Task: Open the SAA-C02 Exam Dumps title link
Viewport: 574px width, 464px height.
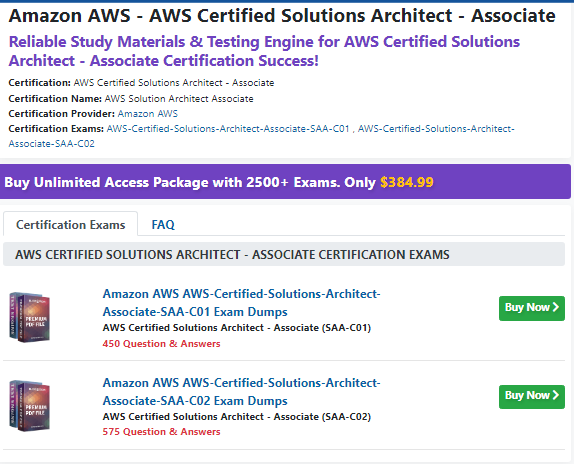Action: click(241, 392)
